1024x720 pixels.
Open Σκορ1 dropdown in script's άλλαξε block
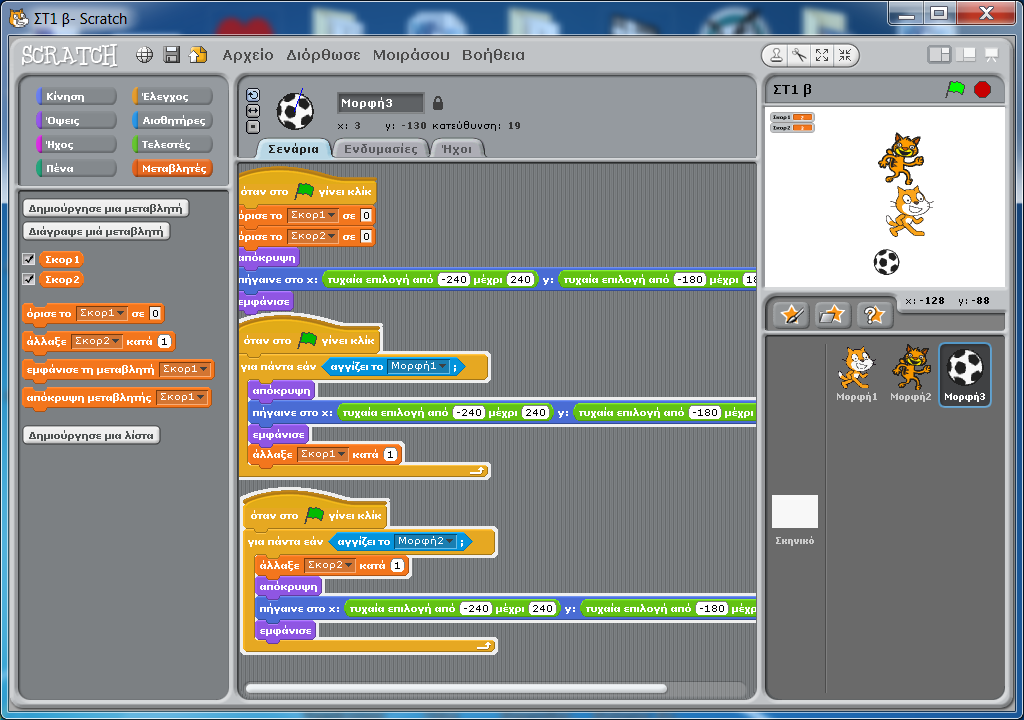[323, 453]
